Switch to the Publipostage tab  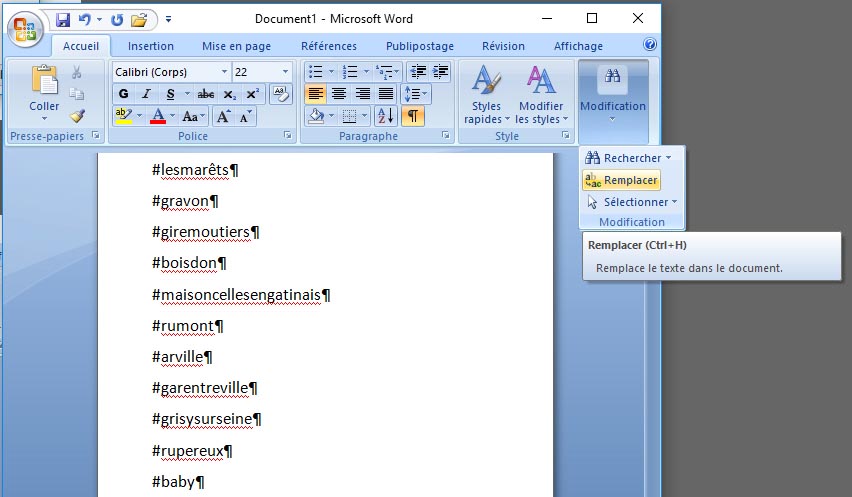[419, 46]
